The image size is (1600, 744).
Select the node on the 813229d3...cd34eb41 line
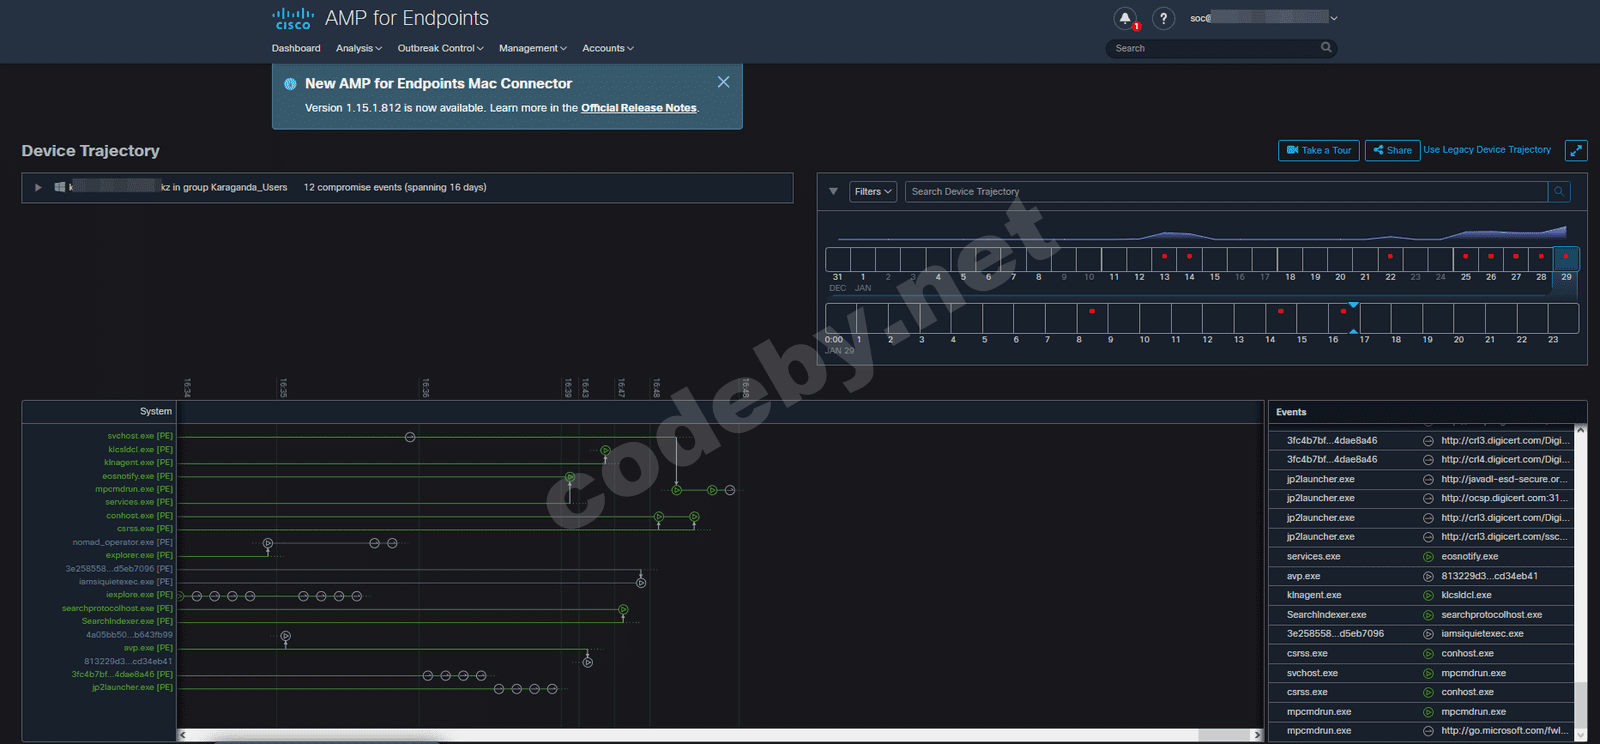[x=587, y=662]
